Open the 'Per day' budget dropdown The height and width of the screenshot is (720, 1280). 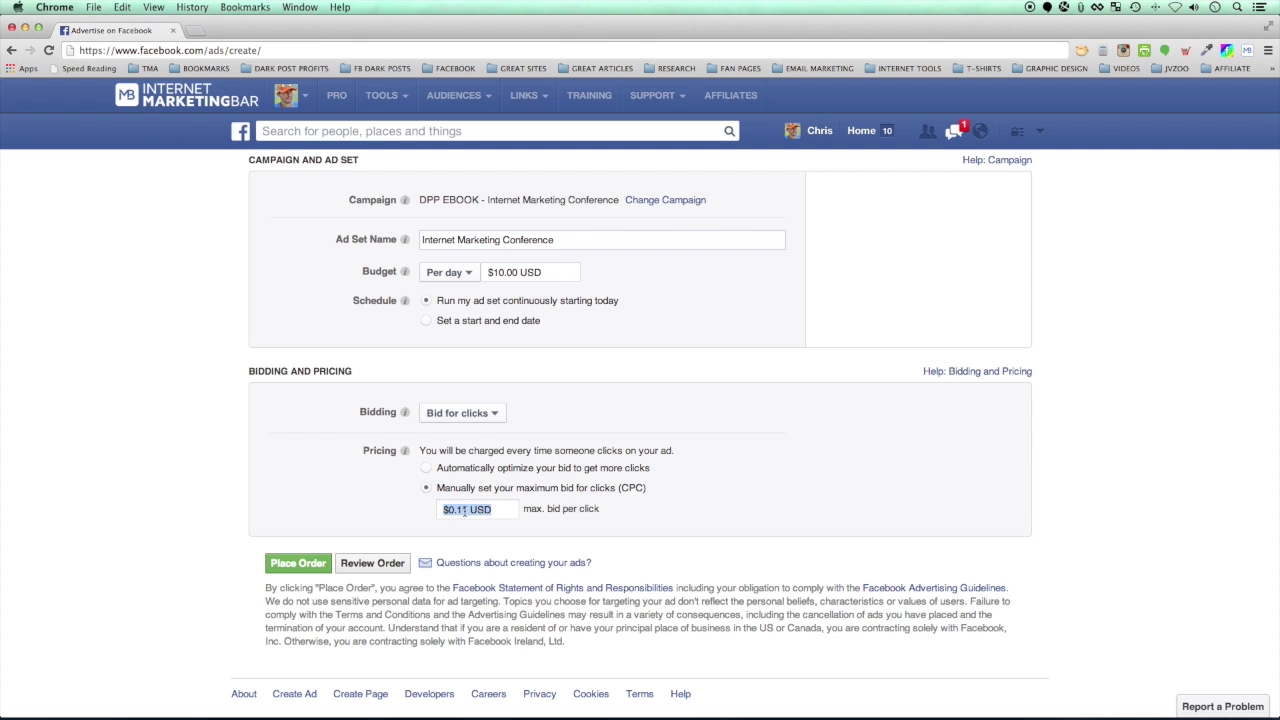pos(449,272)
